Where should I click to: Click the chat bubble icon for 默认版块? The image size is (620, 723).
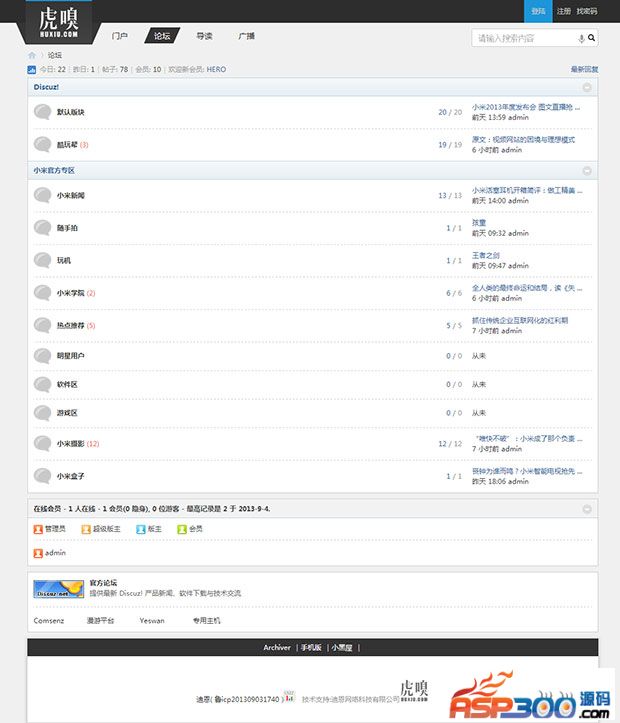(x=42, y=112)
